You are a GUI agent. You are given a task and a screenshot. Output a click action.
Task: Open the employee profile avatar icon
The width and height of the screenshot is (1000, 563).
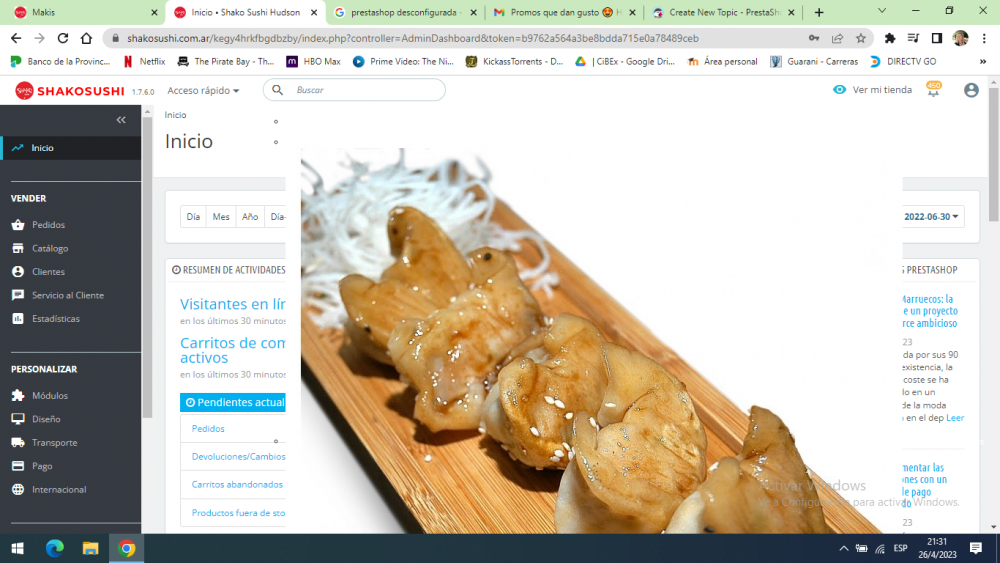(971, 90)
